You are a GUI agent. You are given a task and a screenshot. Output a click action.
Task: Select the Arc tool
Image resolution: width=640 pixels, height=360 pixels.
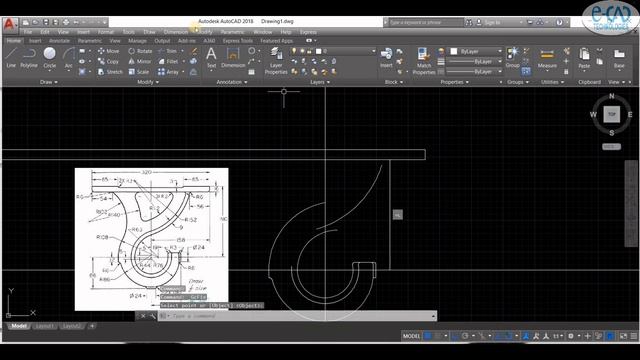point(69,58)
